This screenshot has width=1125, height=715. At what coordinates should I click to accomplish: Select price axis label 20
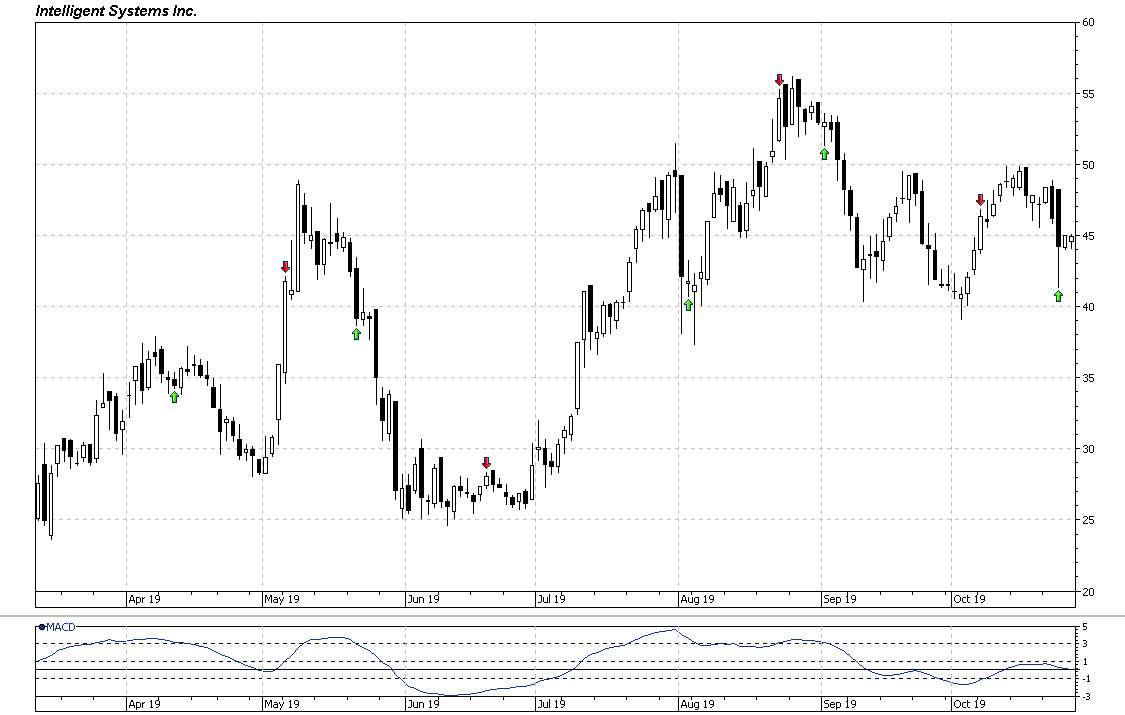[1088, 592]
